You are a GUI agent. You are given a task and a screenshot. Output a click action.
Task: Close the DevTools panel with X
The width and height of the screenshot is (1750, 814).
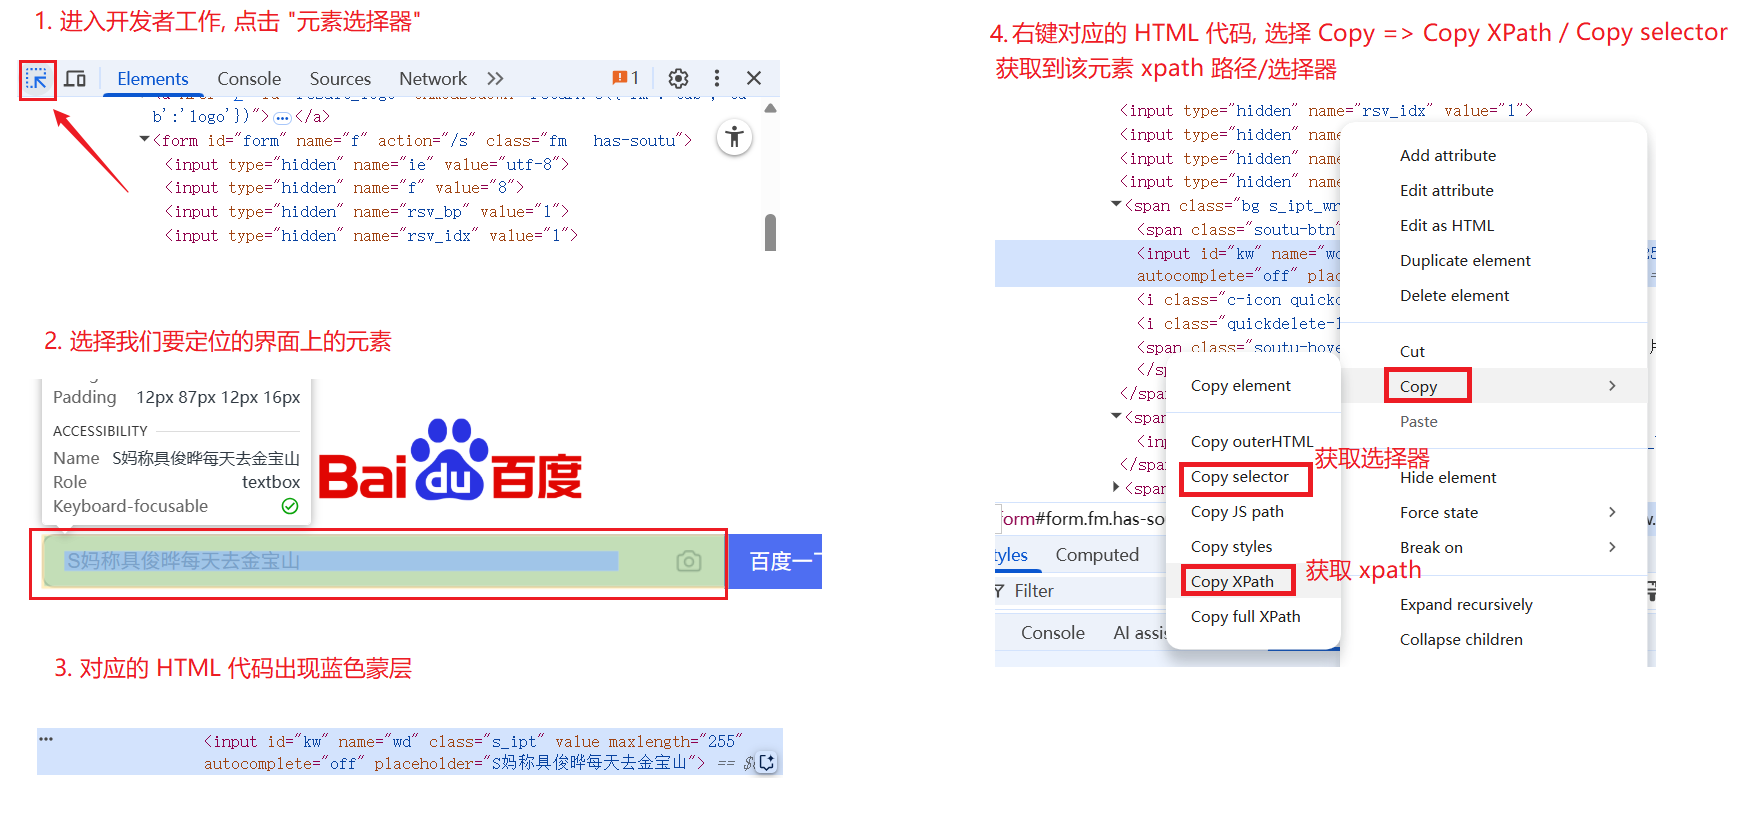point(754,78)
